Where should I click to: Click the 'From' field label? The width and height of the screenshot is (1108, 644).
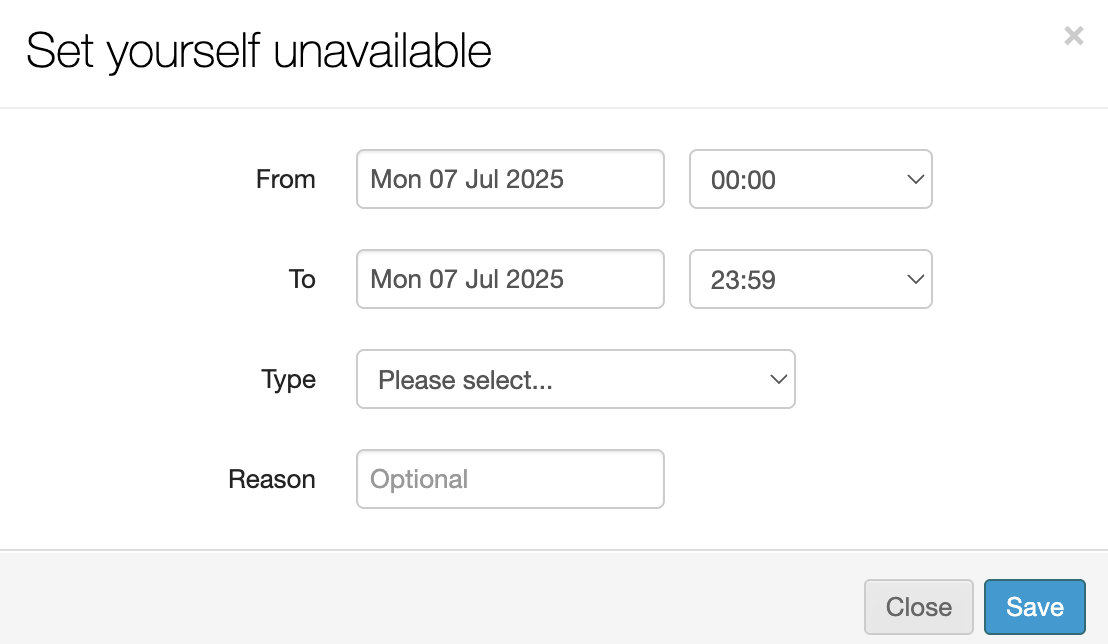285,179
